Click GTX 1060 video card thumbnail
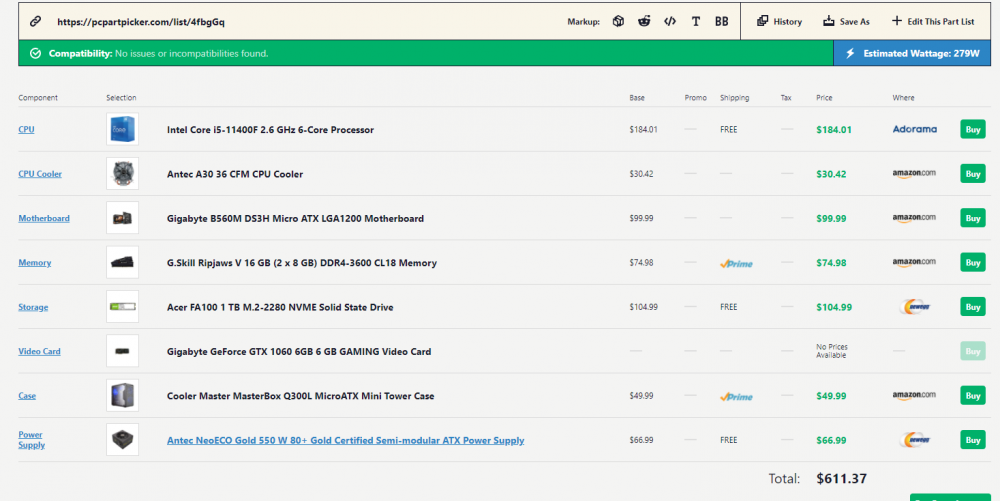 tap(122, 351)
